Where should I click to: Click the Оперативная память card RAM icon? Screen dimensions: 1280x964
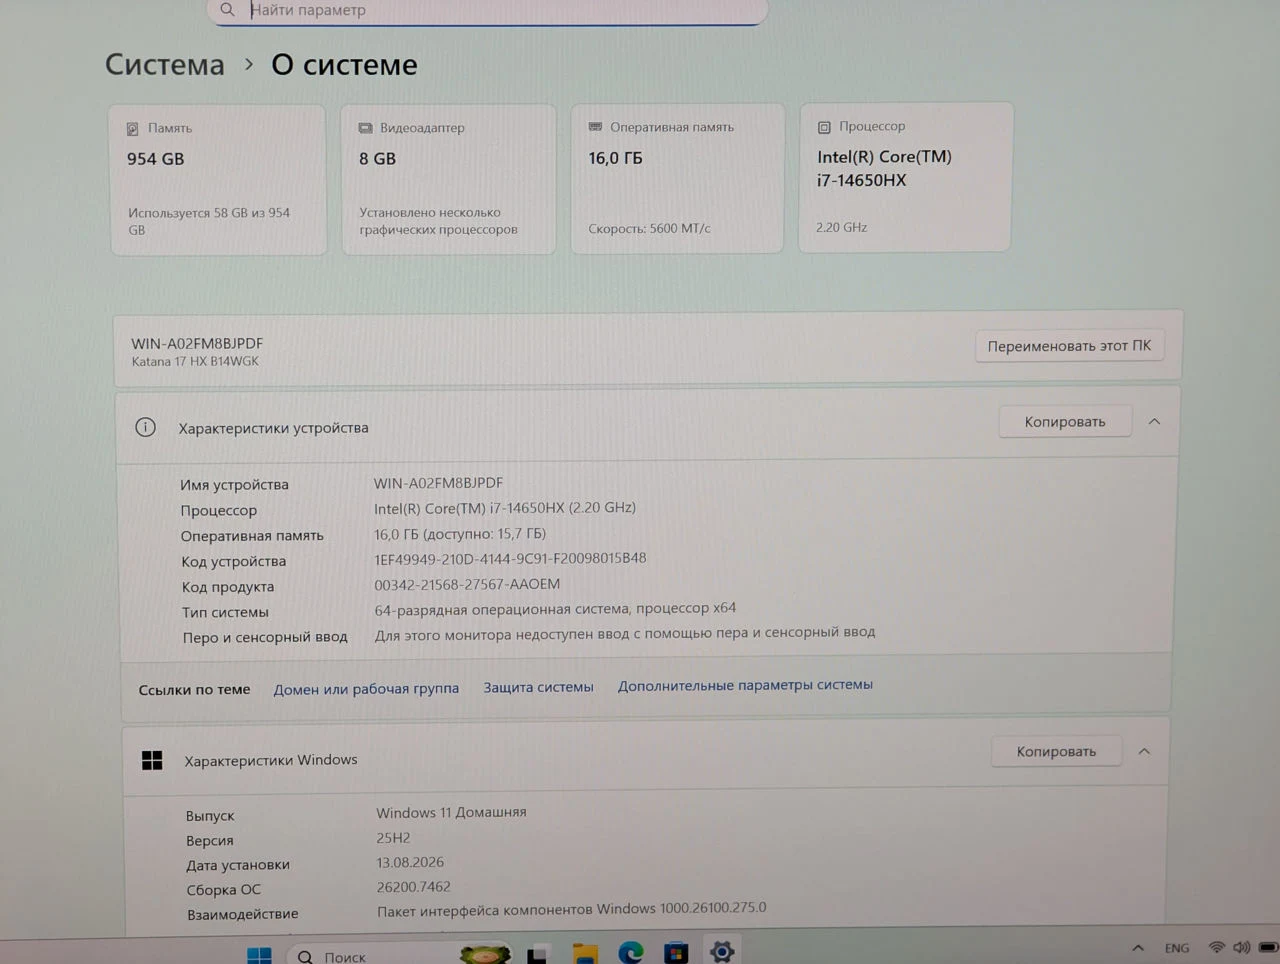595,127
